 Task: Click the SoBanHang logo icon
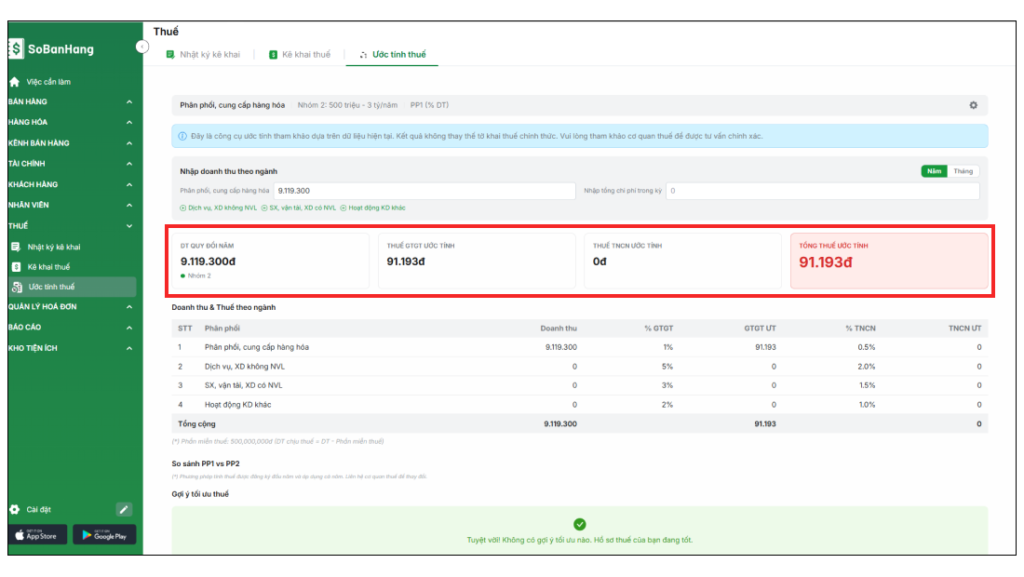(x=17, y=49)
